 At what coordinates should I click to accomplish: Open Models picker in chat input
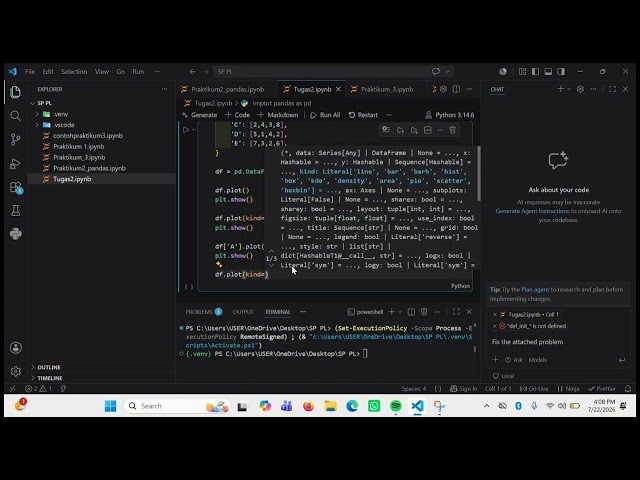click(x=538, y=360)
